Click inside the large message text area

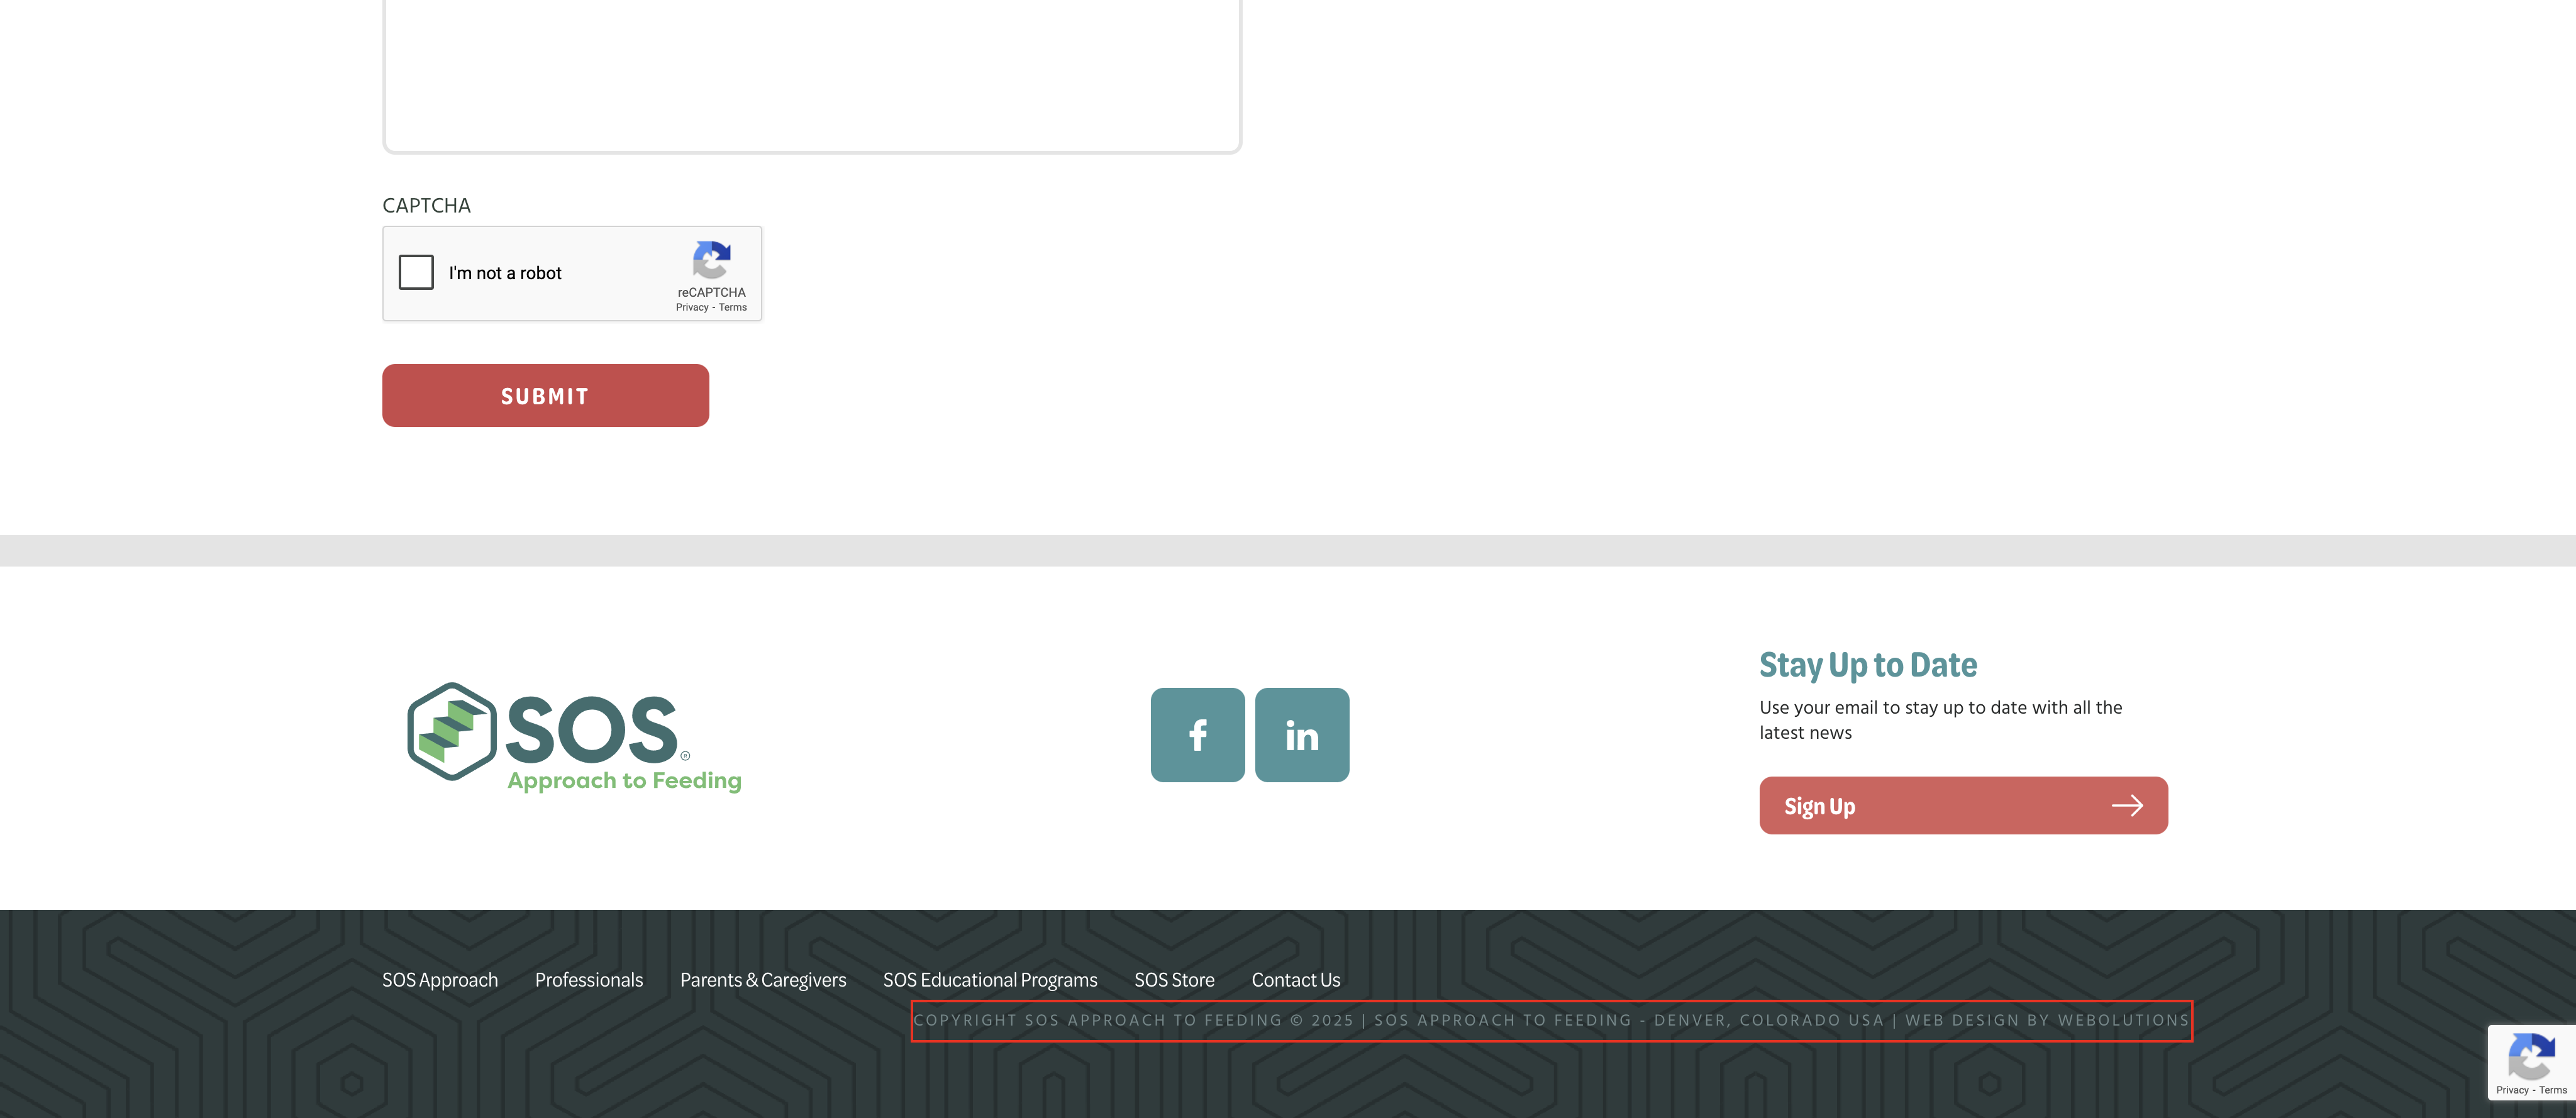click(x=811, y=70)
